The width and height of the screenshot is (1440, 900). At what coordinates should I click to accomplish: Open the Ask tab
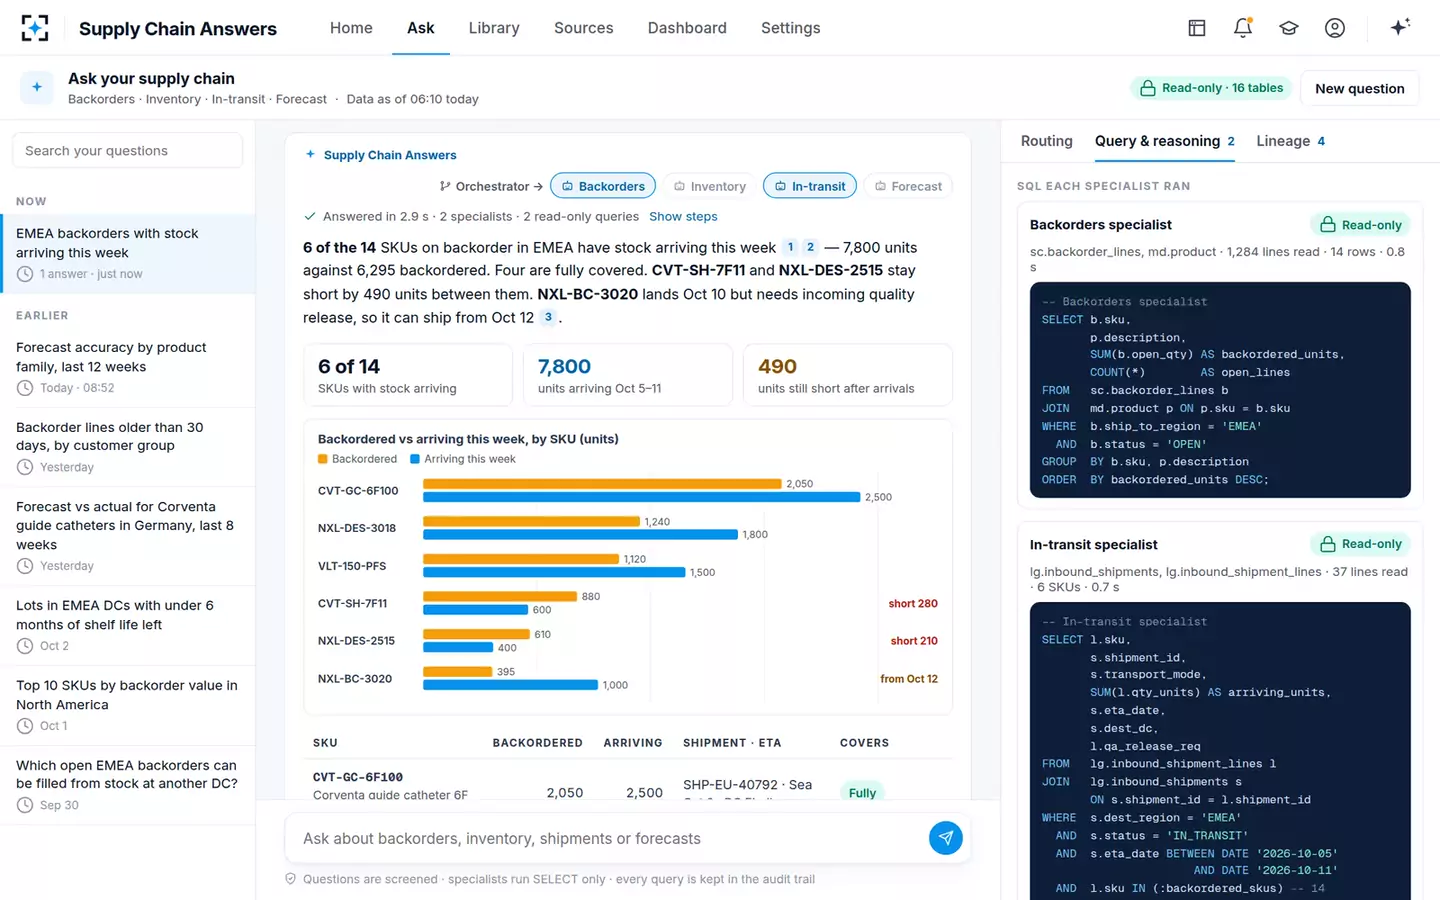[420, 28]
